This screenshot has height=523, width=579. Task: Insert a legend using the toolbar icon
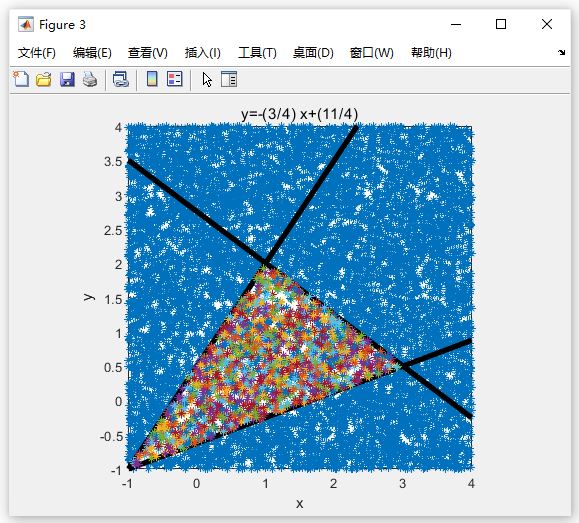click(x=175, y=79)
